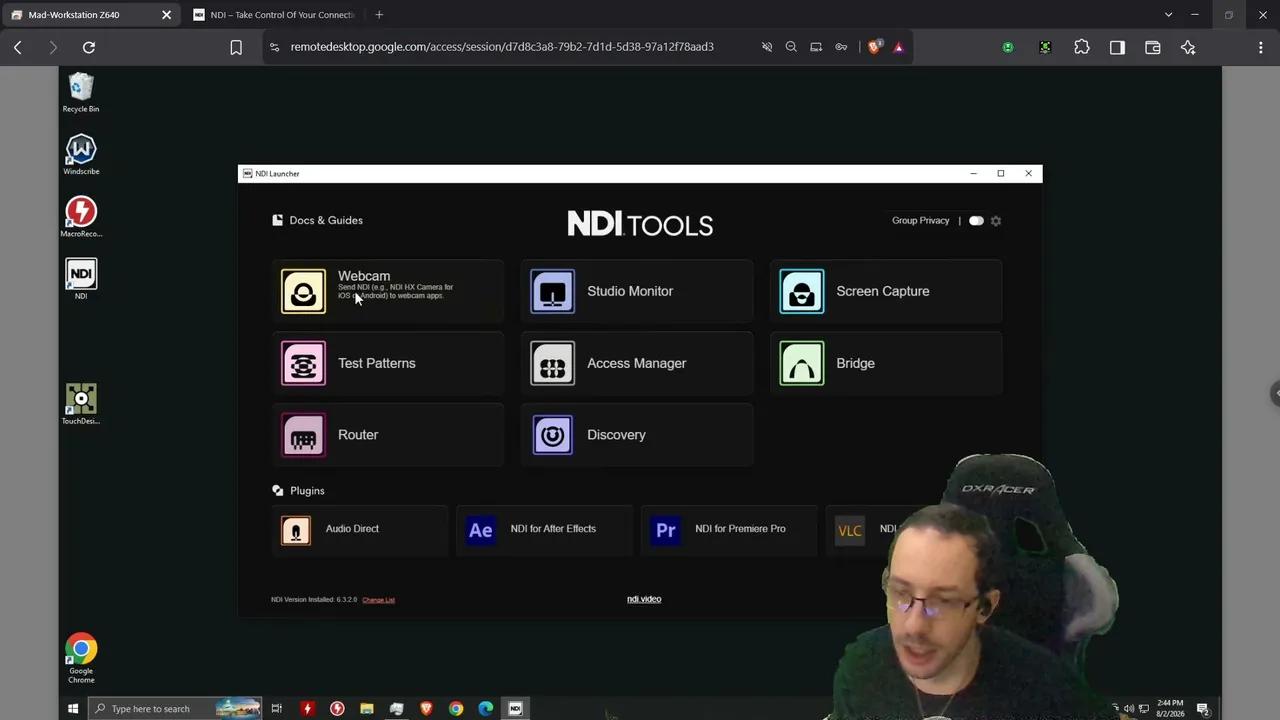Maximize the NDI Launcher window
This screenshot has width=1280, height=720.
click(x=1000, y=174)
